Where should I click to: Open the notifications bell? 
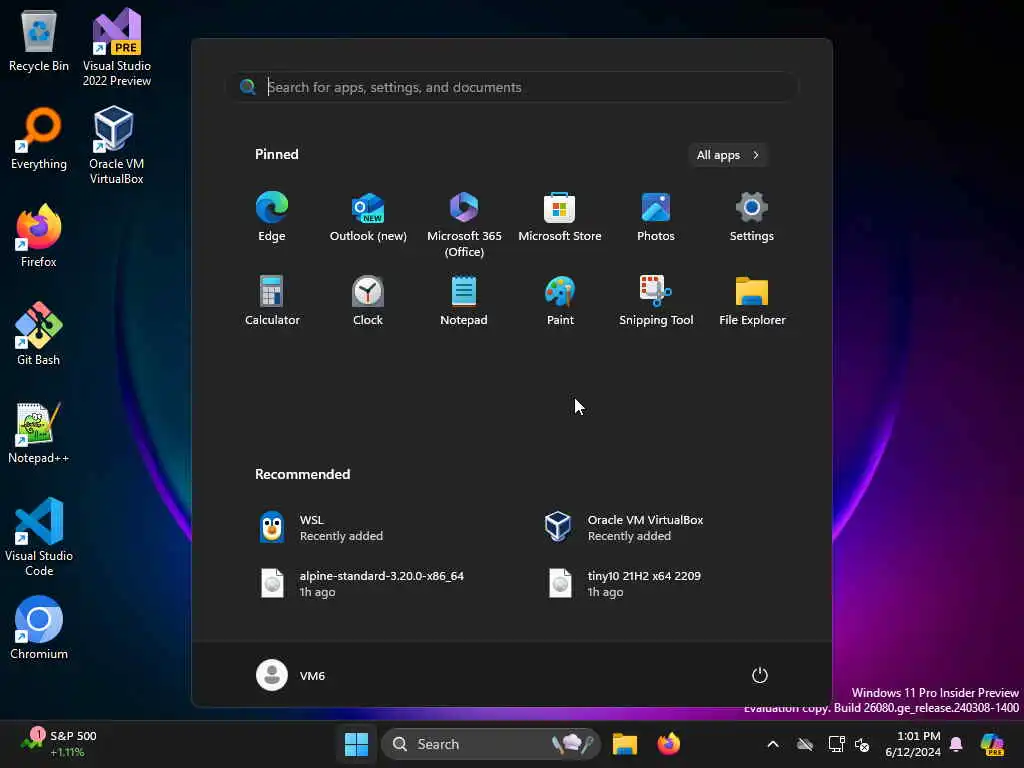coord(956,744)
